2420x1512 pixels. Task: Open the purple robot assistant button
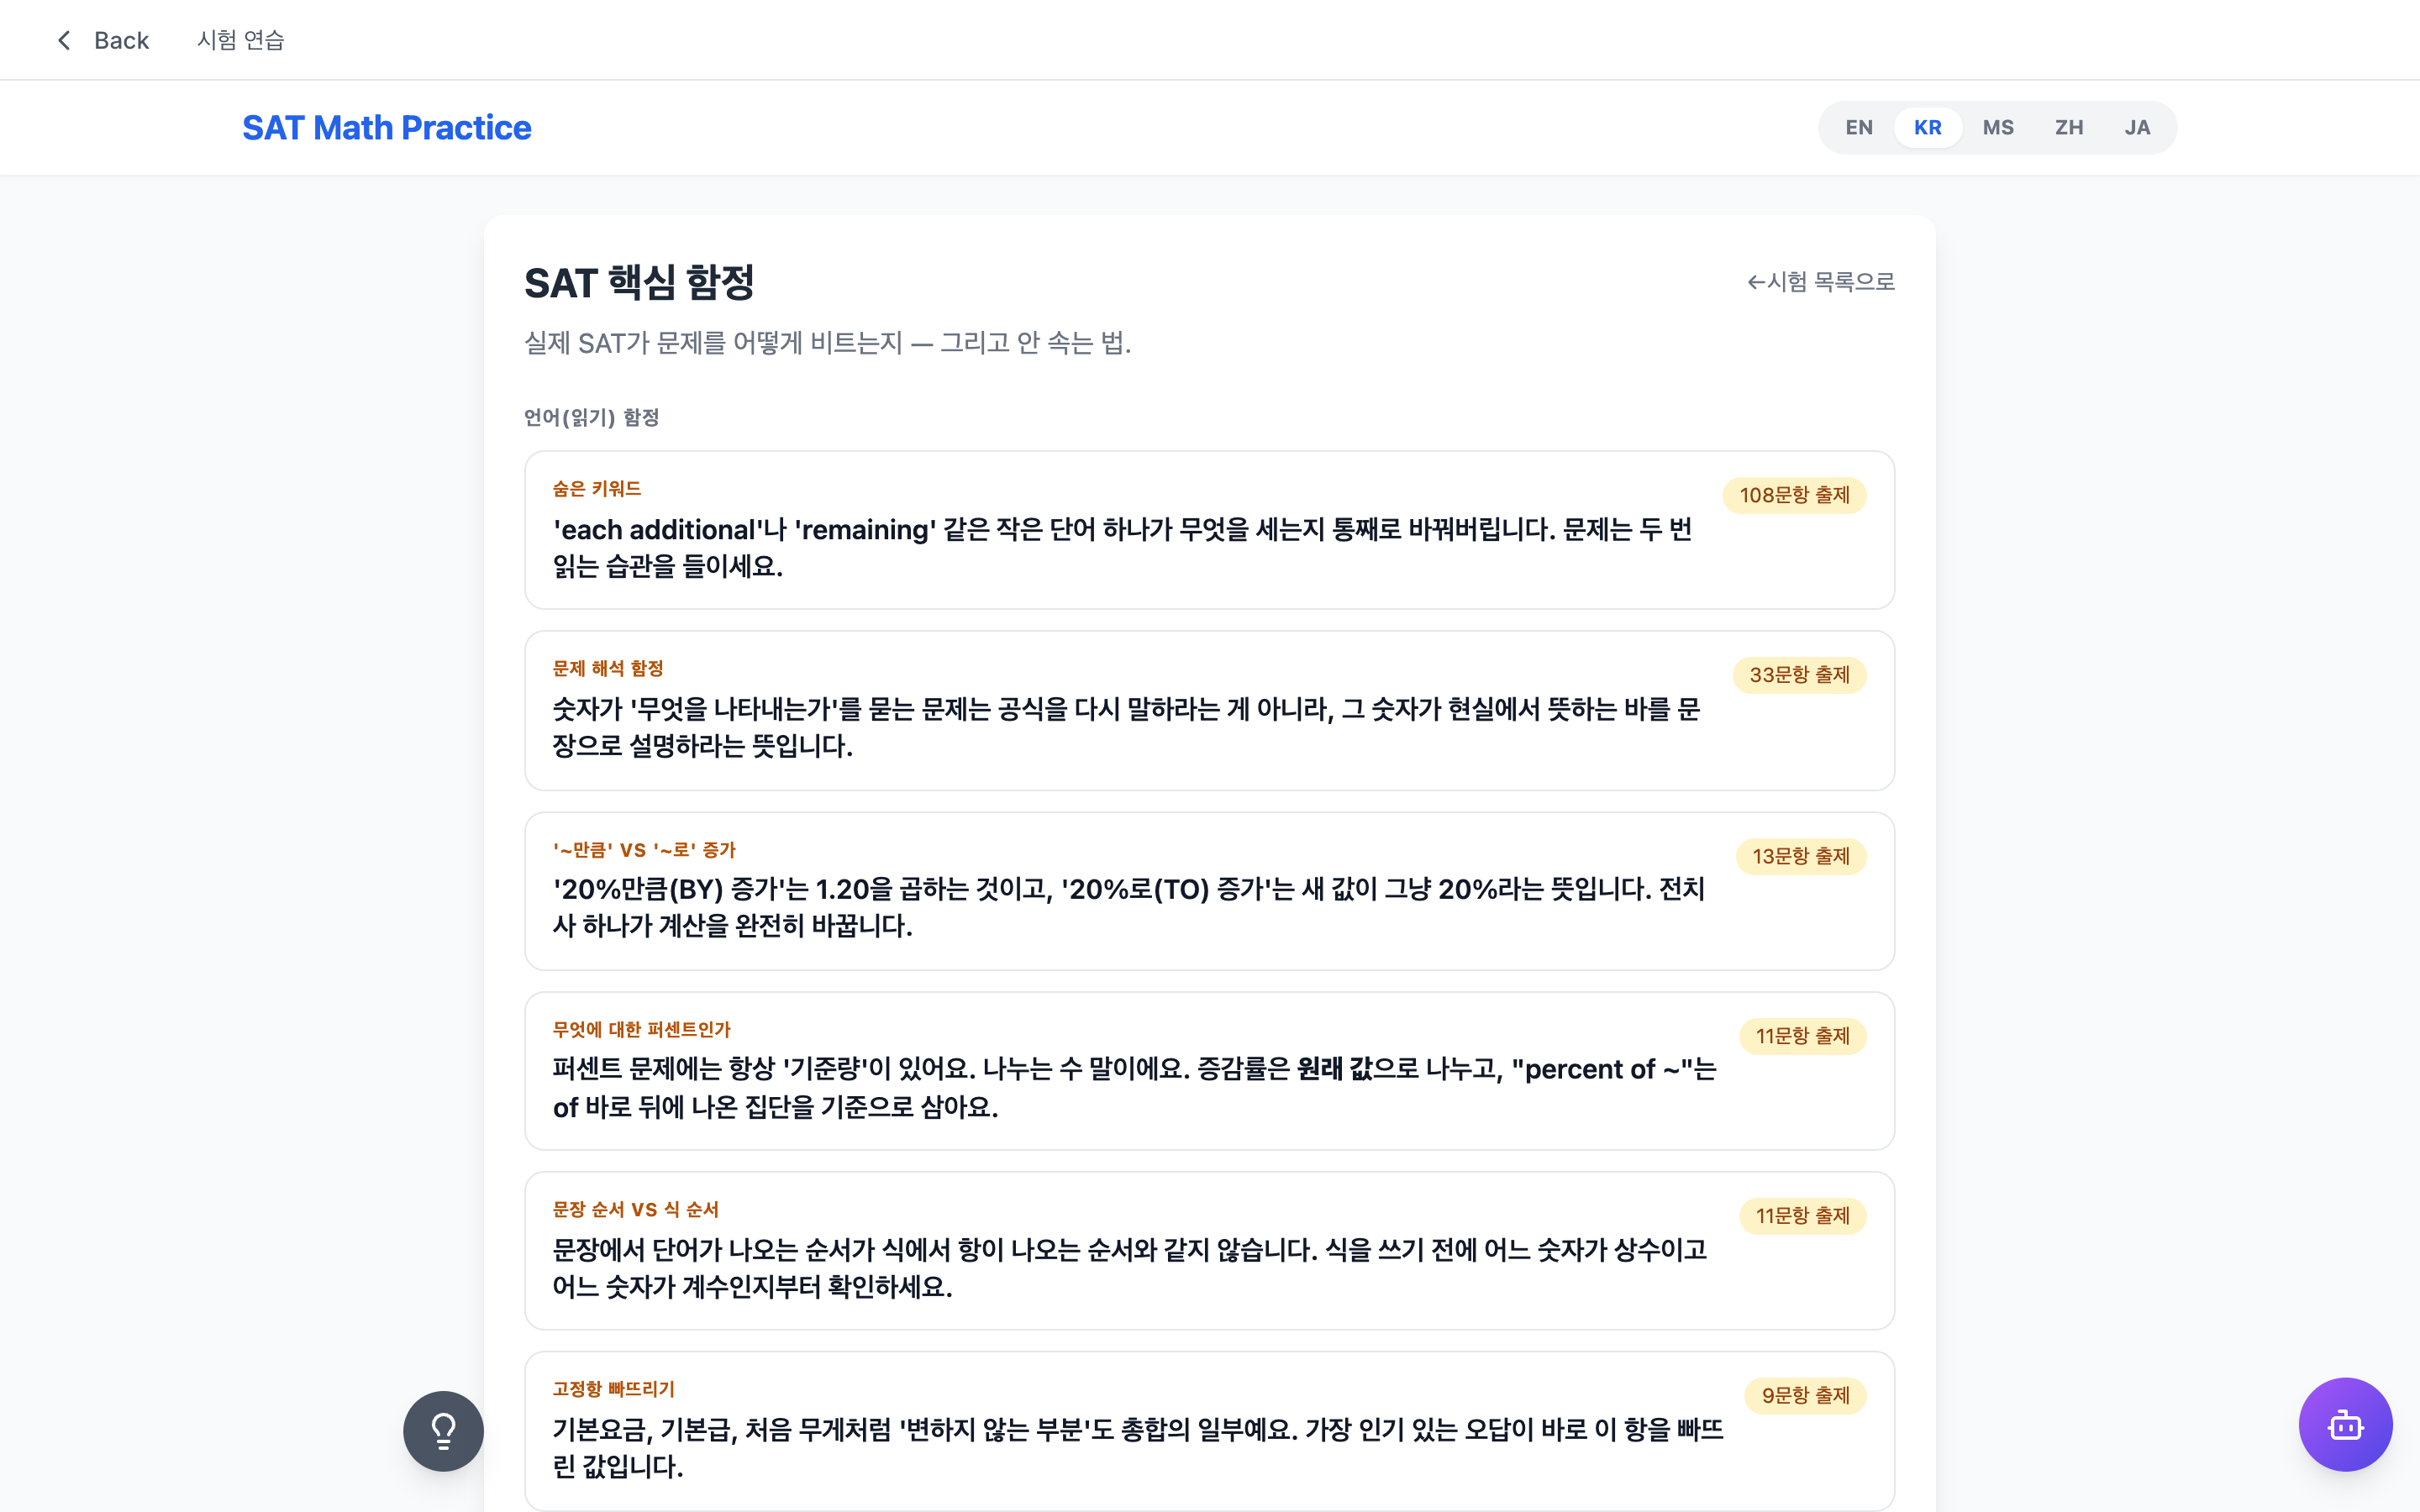[x=2345, y=1424]
